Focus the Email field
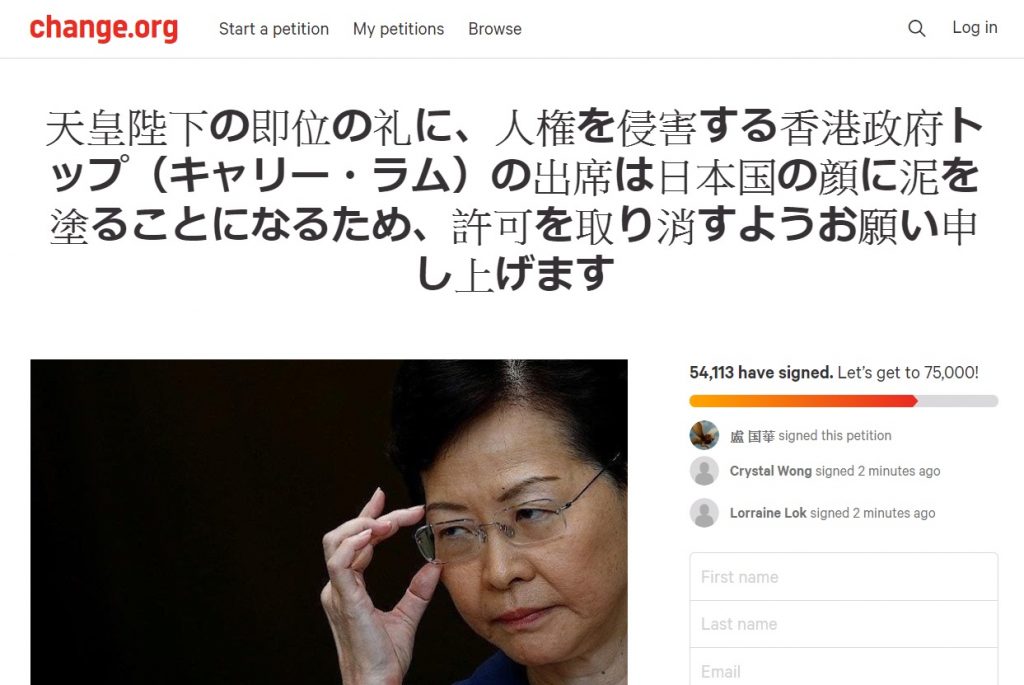The image size is (1024, 685). coord(844,667)
